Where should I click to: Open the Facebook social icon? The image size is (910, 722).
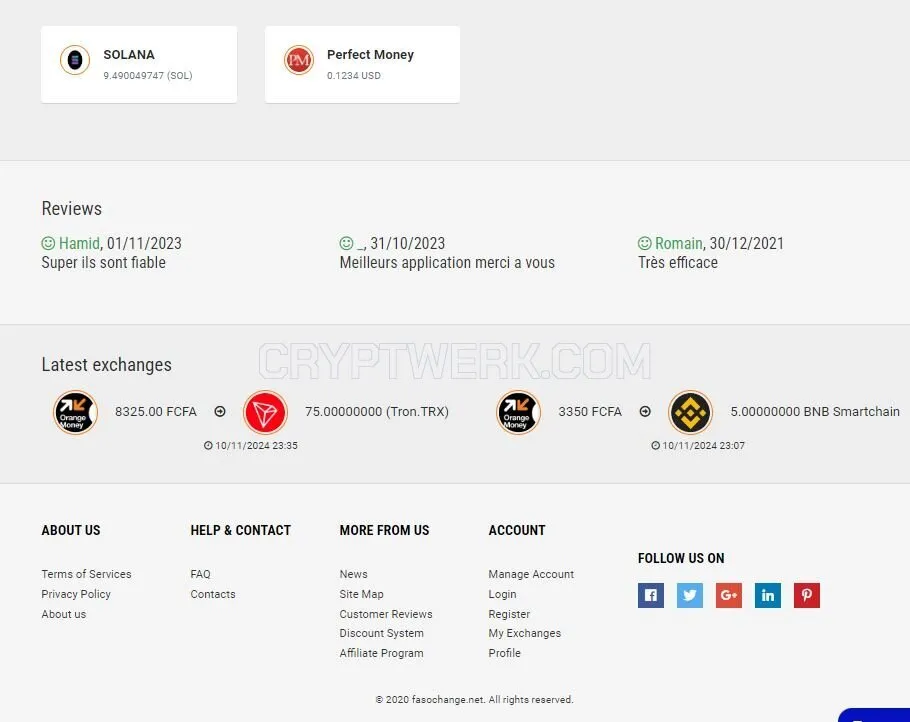[x=651, y=595]
